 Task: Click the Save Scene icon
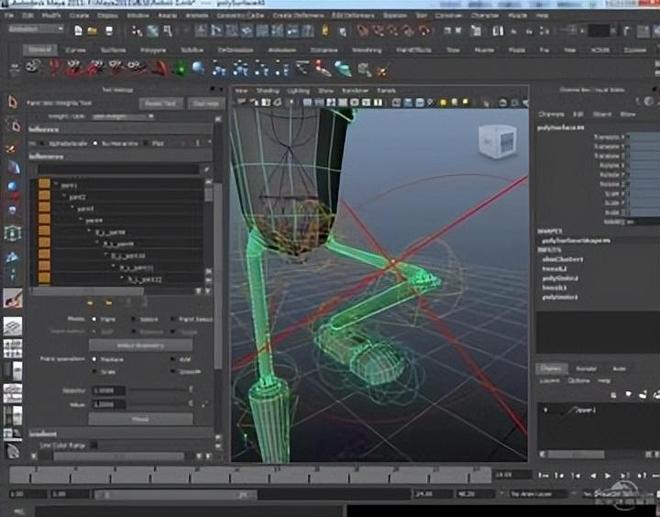click(107, 31)
